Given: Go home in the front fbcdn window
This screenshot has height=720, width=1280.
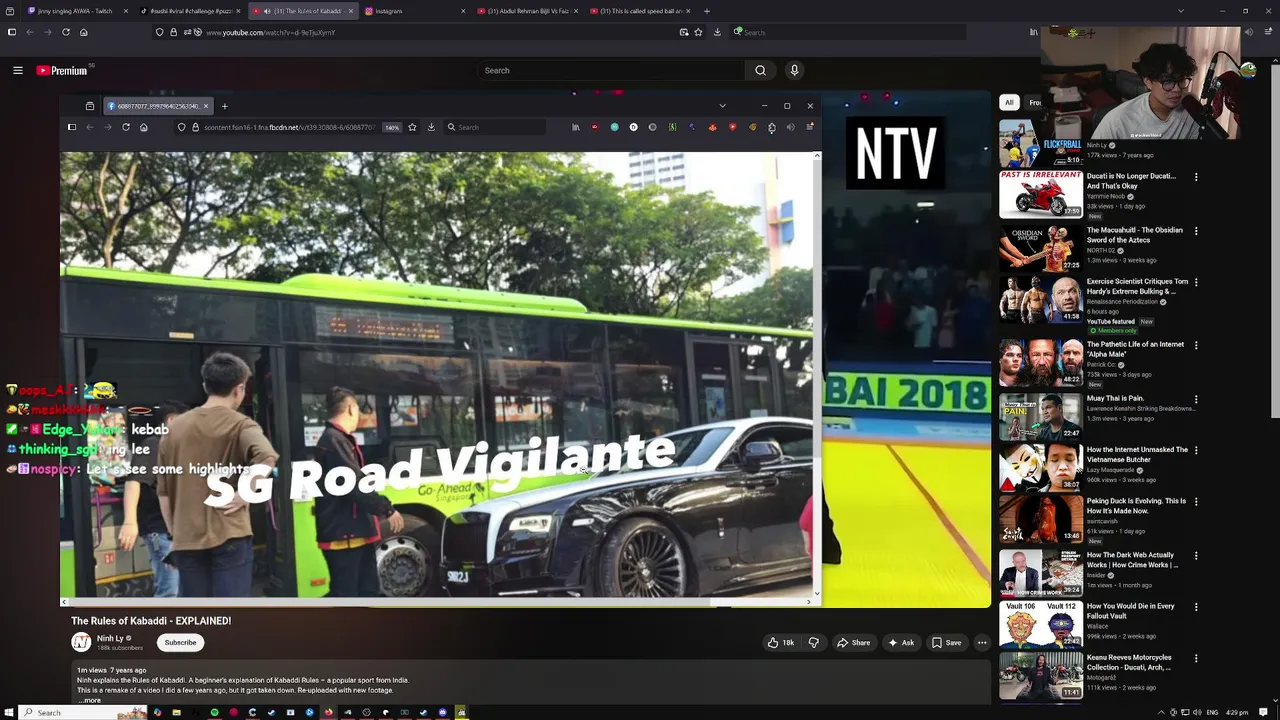Looking at the screenshot, I should (x=144, y=127).
